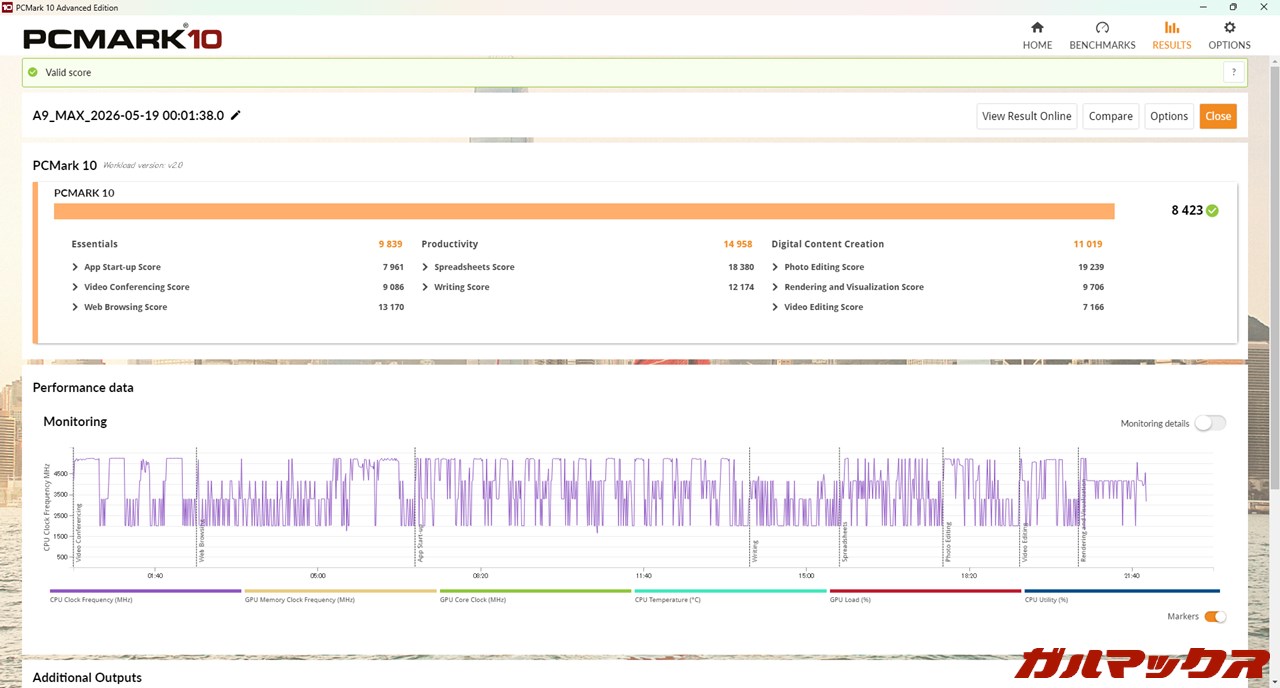The image size is (1280, 688).
Task: Click the App Start-up marker in chart
Action: [421, 543]
